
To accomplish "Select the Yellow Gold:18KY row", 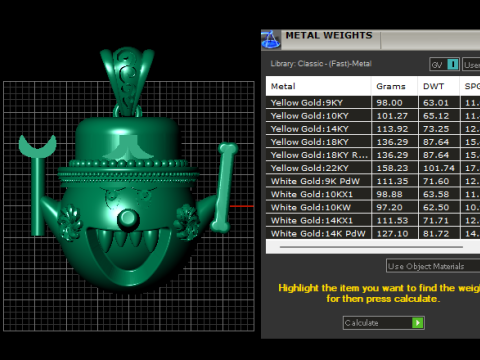I will coord(373,142).
